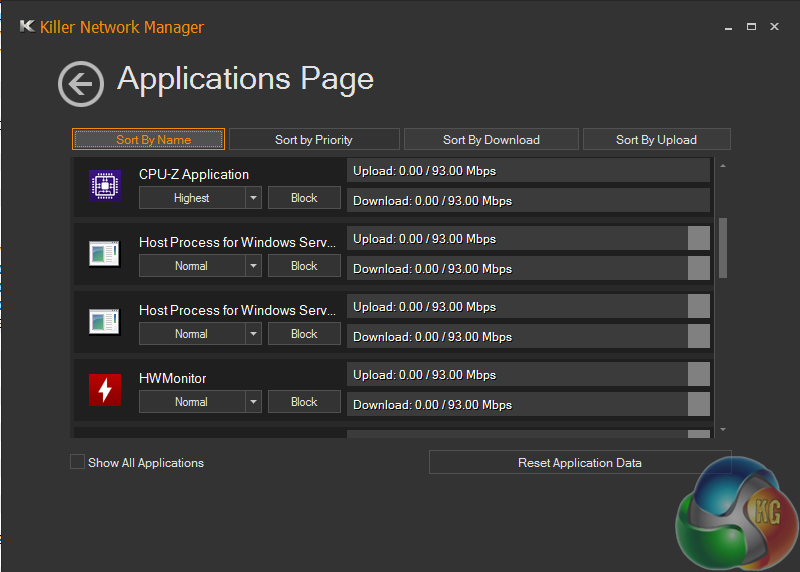Image resolution: width=800 pixels, height=572 pixels.
Task: Expand HWMonitor priority dropdown arrow
Action: click(x=254, y=402)
